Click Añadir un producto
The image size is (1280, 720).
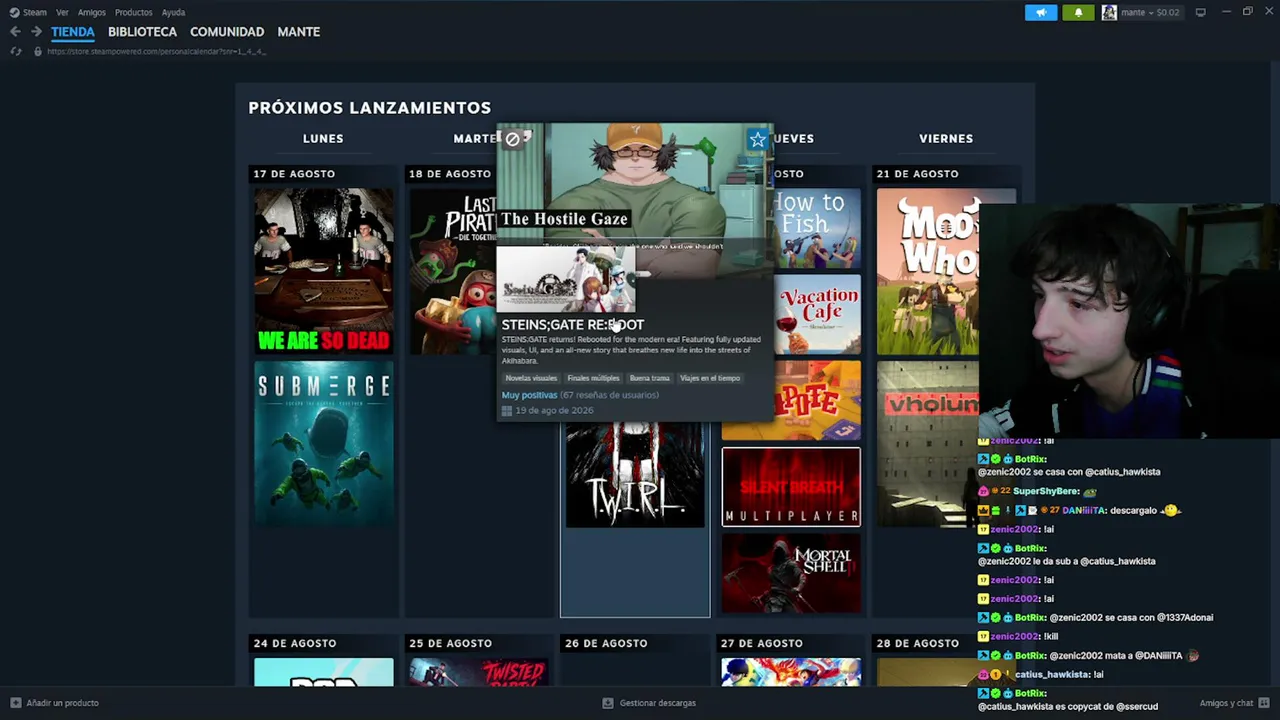[62, 703]
